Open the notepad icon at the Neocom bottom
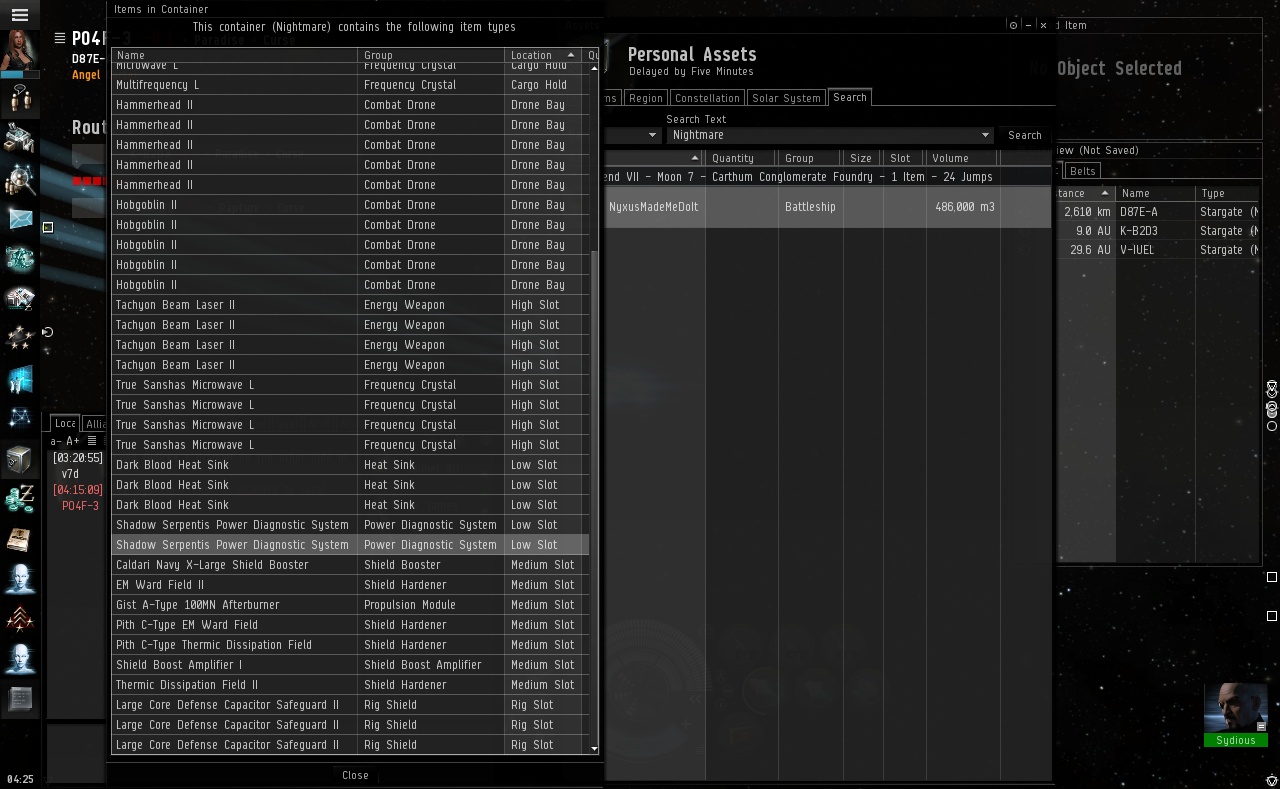Screen dimensions: 1280x789 point(20,699)
